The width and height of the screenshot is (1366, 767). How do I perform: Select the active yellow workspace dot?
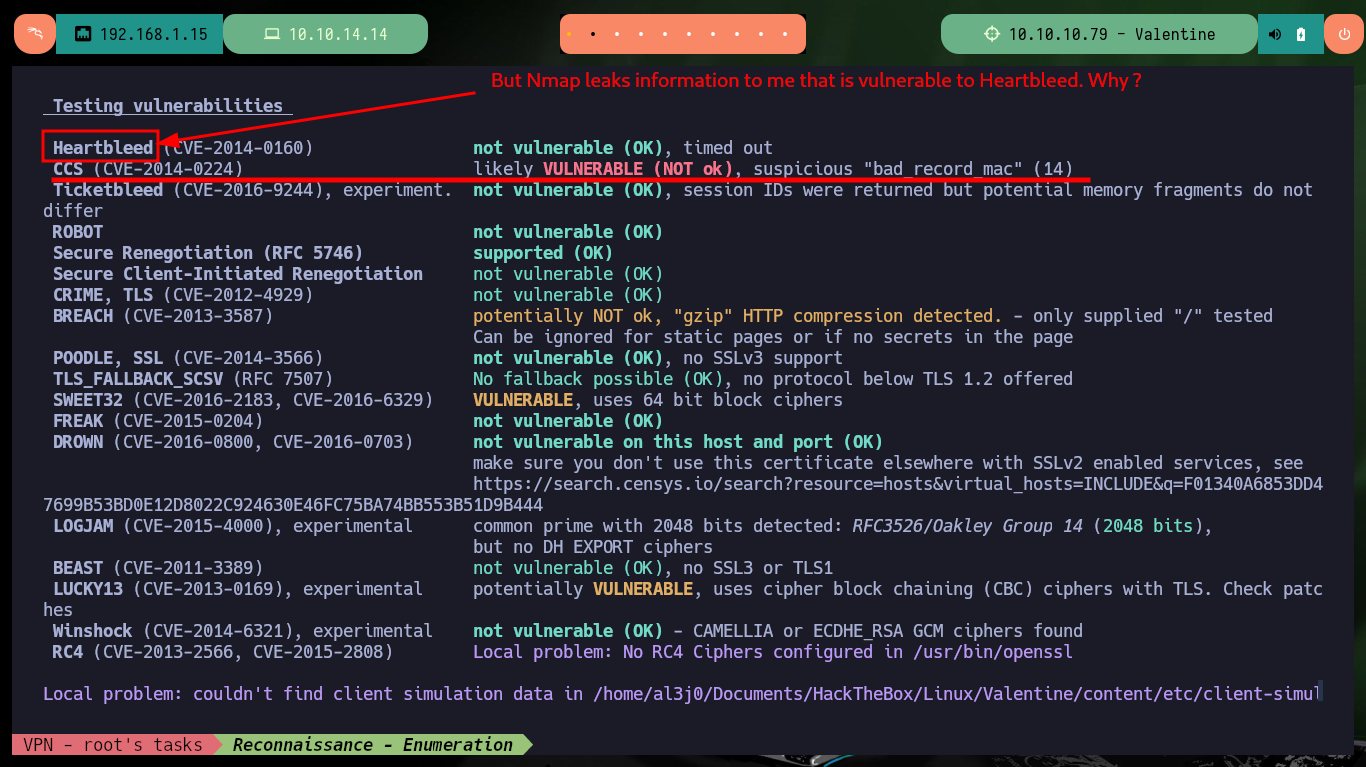coord(569,34)
